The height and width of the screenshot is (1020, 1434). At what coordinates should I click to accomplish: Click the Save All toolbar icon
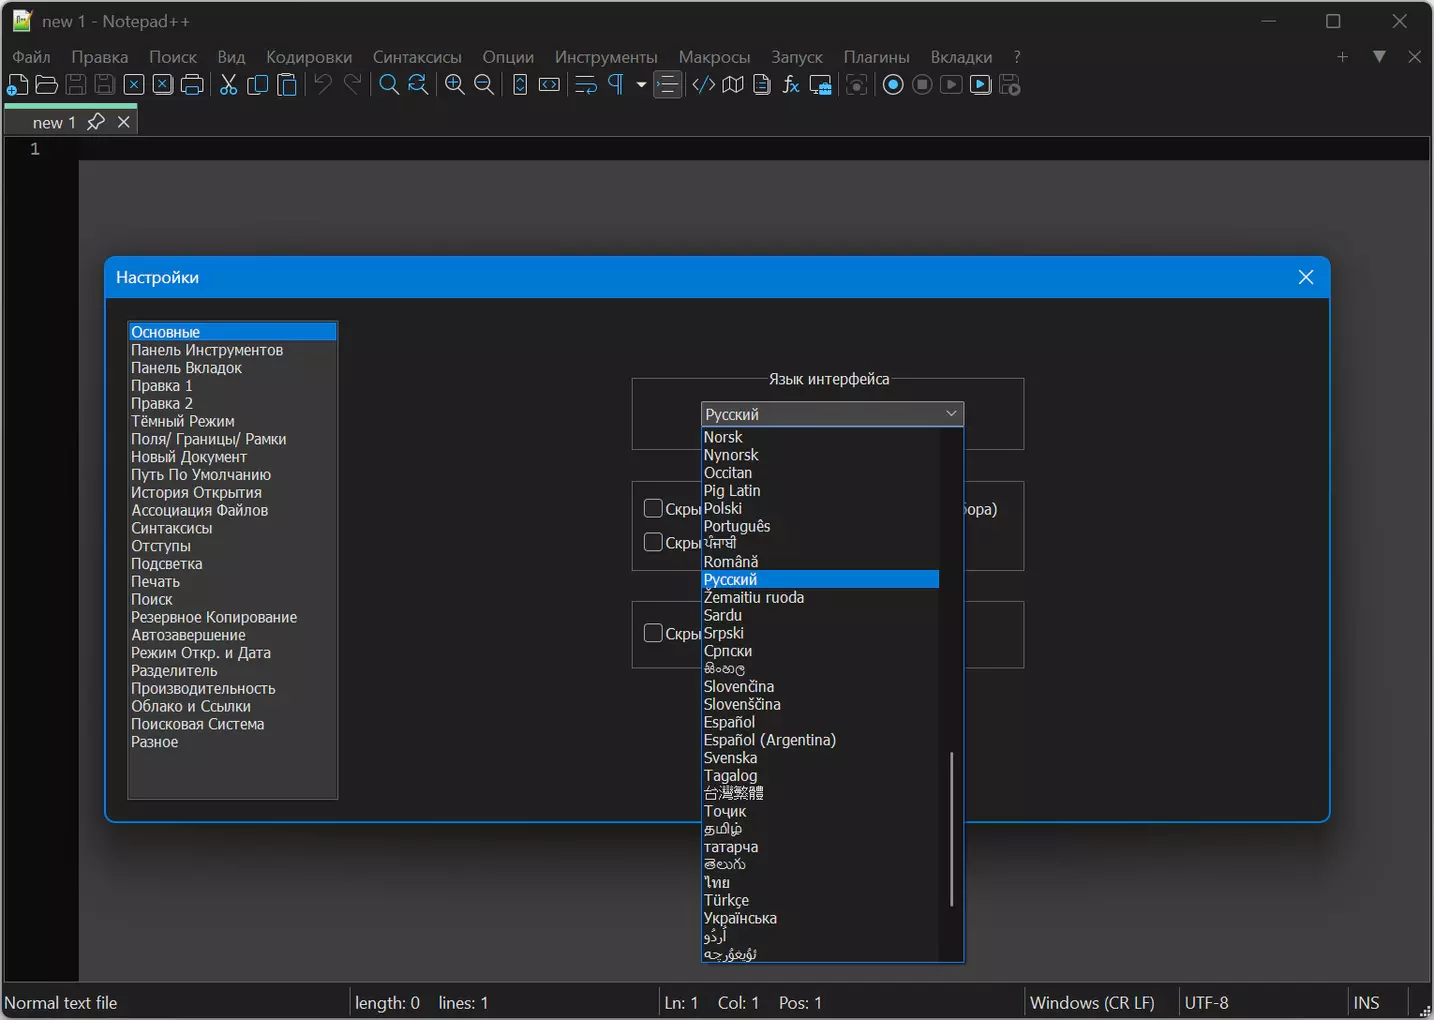click(104, 85)
